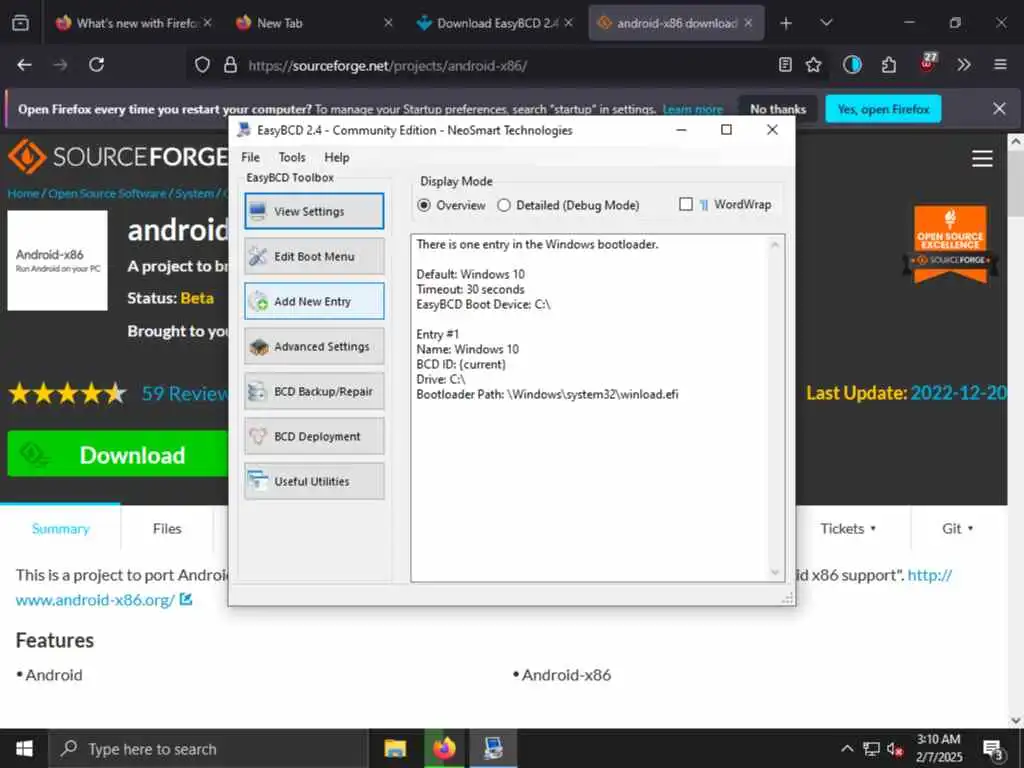1024x768 pixels.
Task: Open Useful Utilities section
Action: click(314, 481)
